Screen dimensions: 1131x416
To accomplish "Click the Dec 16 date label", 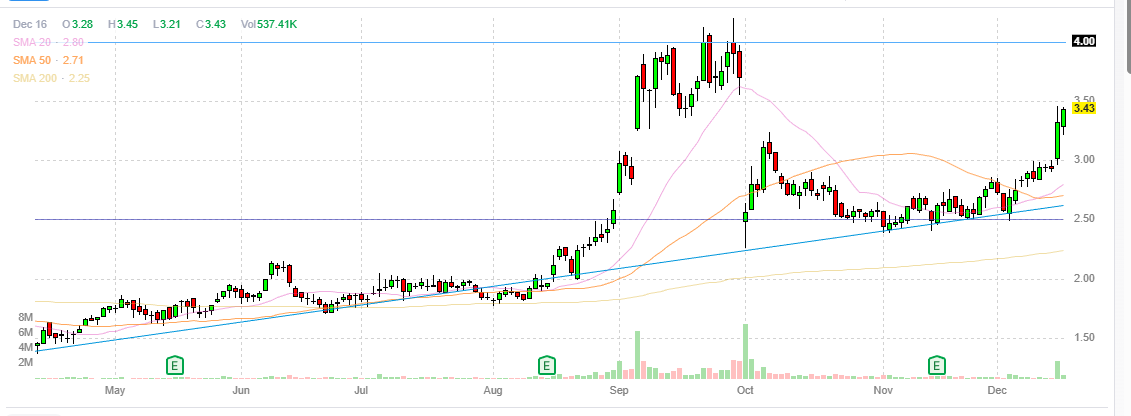I will pos(29,25).
